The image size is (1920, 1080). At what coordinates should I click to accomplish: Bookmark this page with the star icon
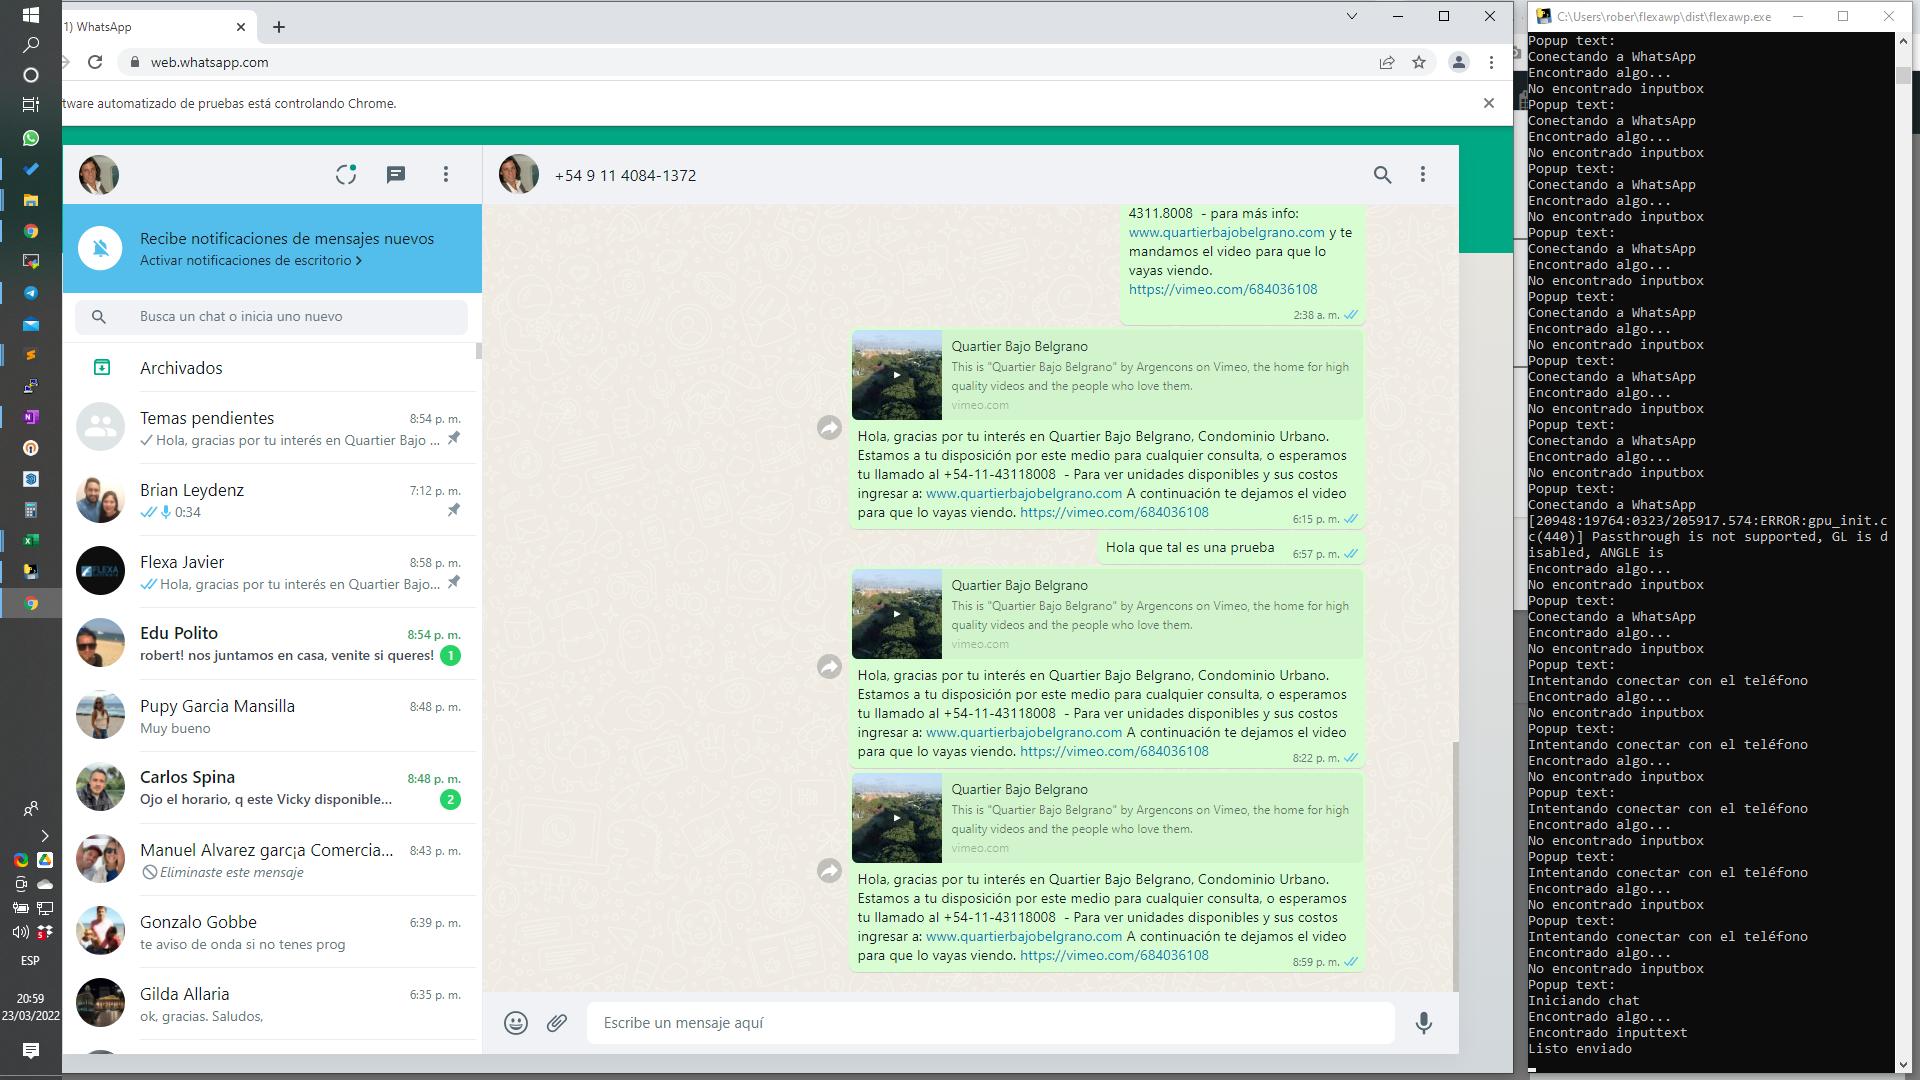[x=1419, y=62]
